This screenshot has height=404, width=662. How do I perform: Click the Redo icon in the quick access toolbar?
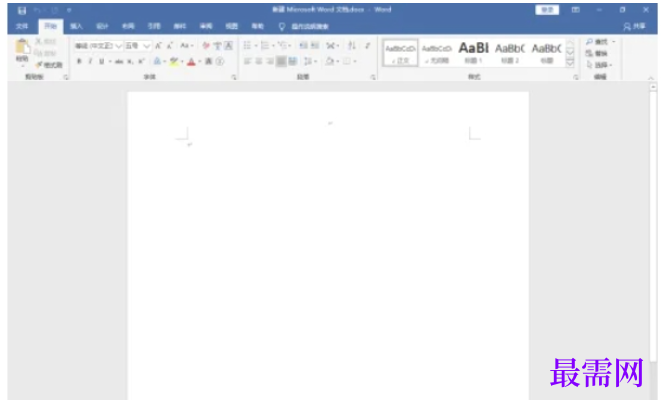click(54, 10)
